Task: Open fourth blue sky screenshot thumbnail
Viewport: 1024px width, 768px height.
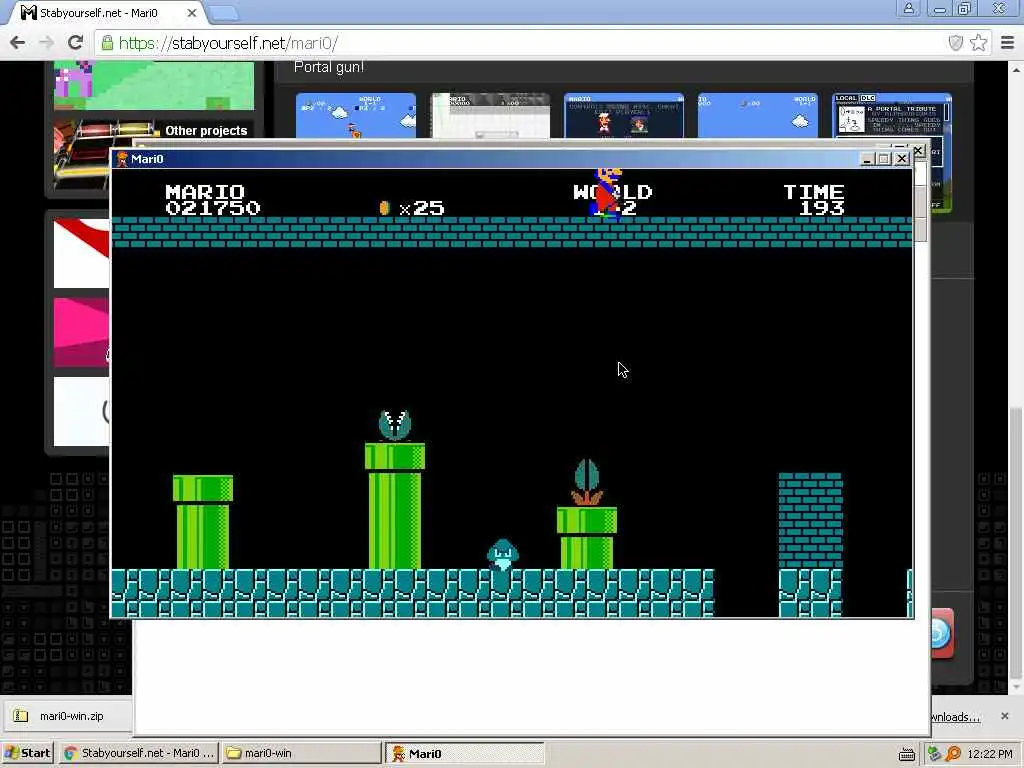Action: [x=758, y=116]
